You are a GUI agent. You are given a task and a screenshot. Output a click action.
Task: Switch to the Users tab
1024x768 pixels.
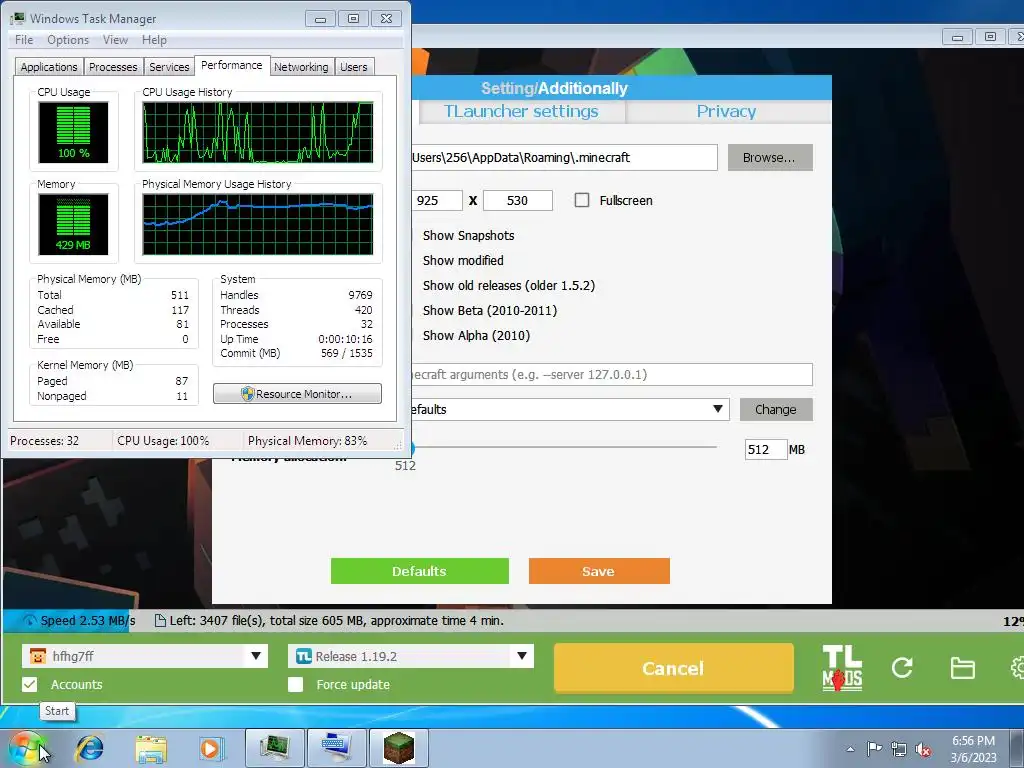pyautogui.click(x=353, y=67)
